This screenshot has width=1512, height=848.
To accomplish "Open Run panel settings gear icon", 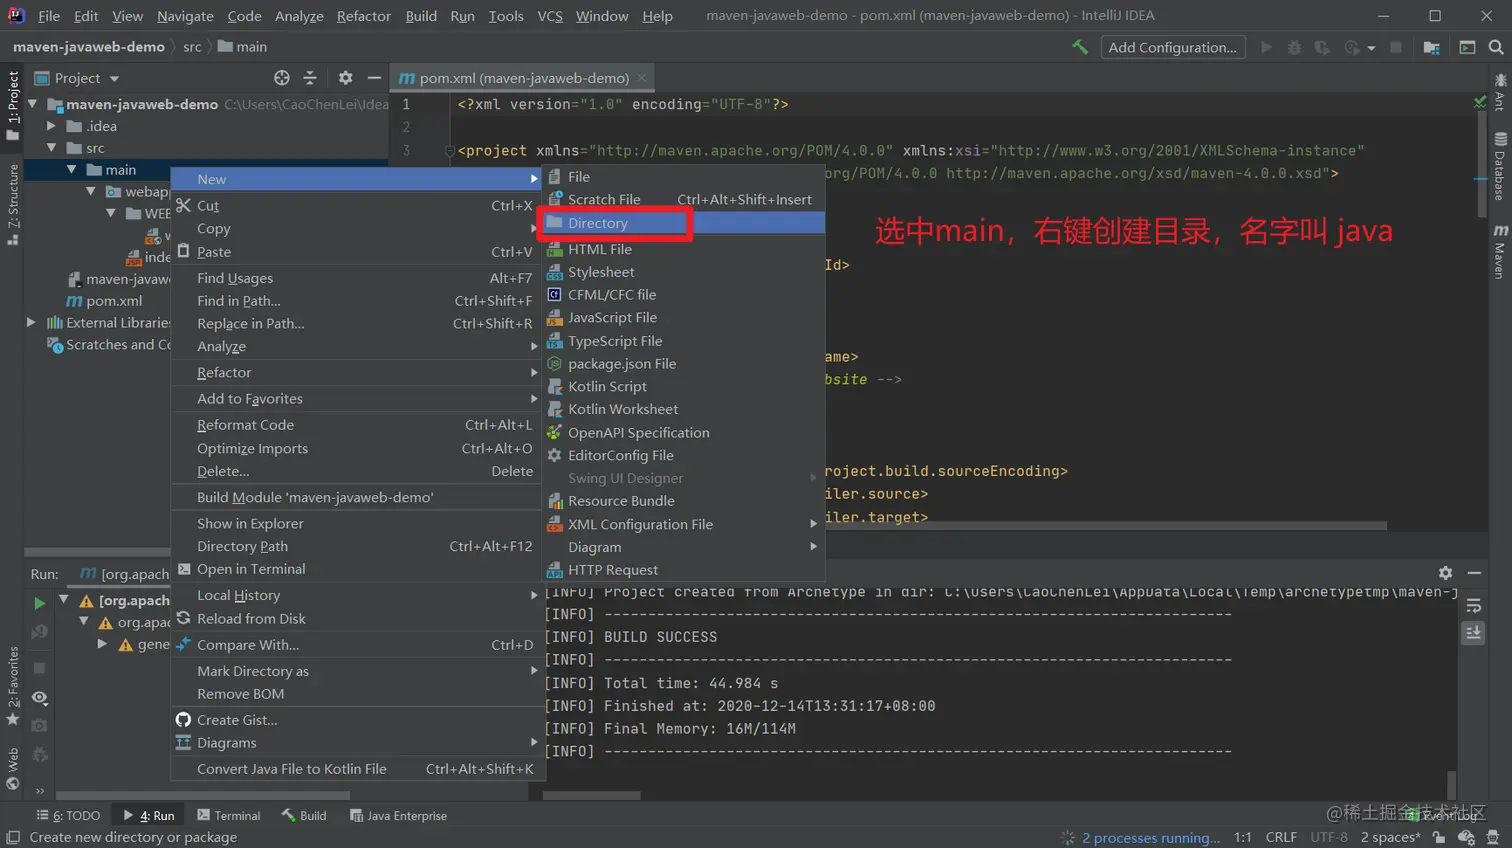I will pyautogui.click(x=1445, y=573).
